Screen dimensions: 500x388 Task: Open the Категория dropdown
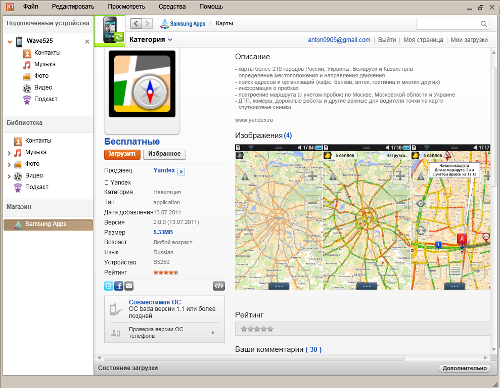151,40
